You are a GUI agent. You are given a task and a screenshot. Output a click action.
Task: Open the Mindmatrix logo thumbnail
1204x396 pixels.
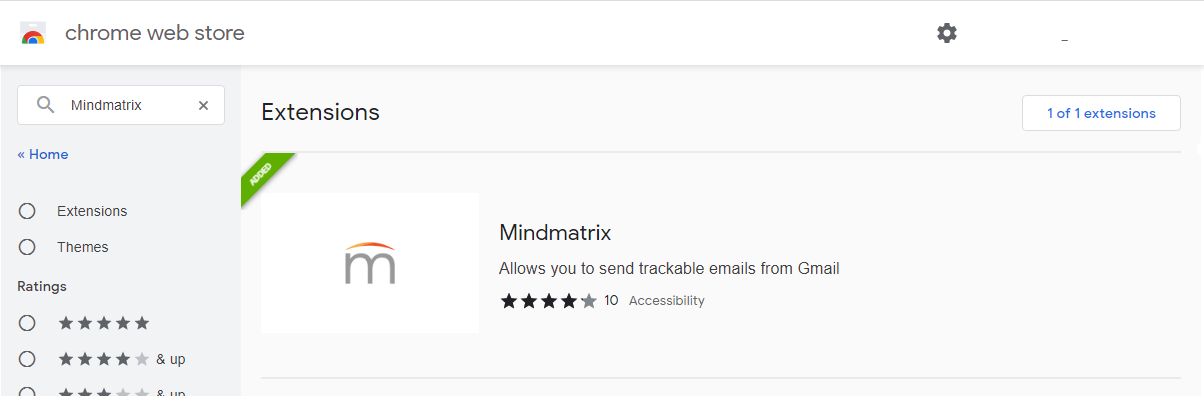(x=370, y=263)
